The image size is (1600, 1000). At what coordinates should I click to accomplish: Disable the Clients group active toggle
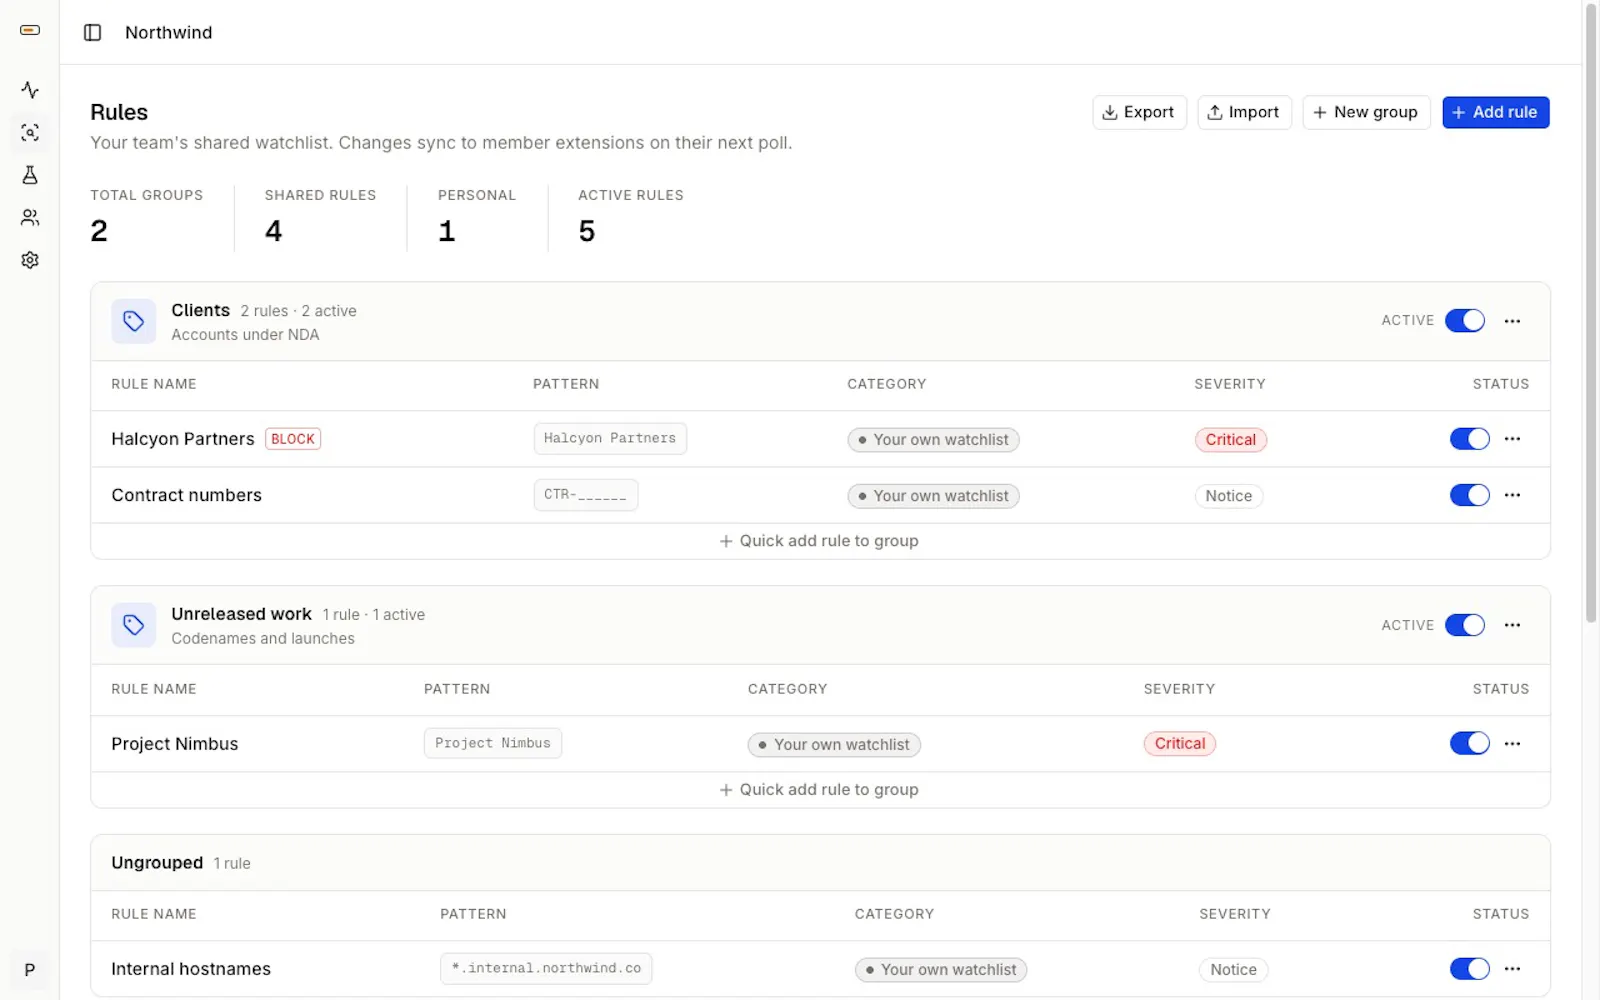[1465, 321]
